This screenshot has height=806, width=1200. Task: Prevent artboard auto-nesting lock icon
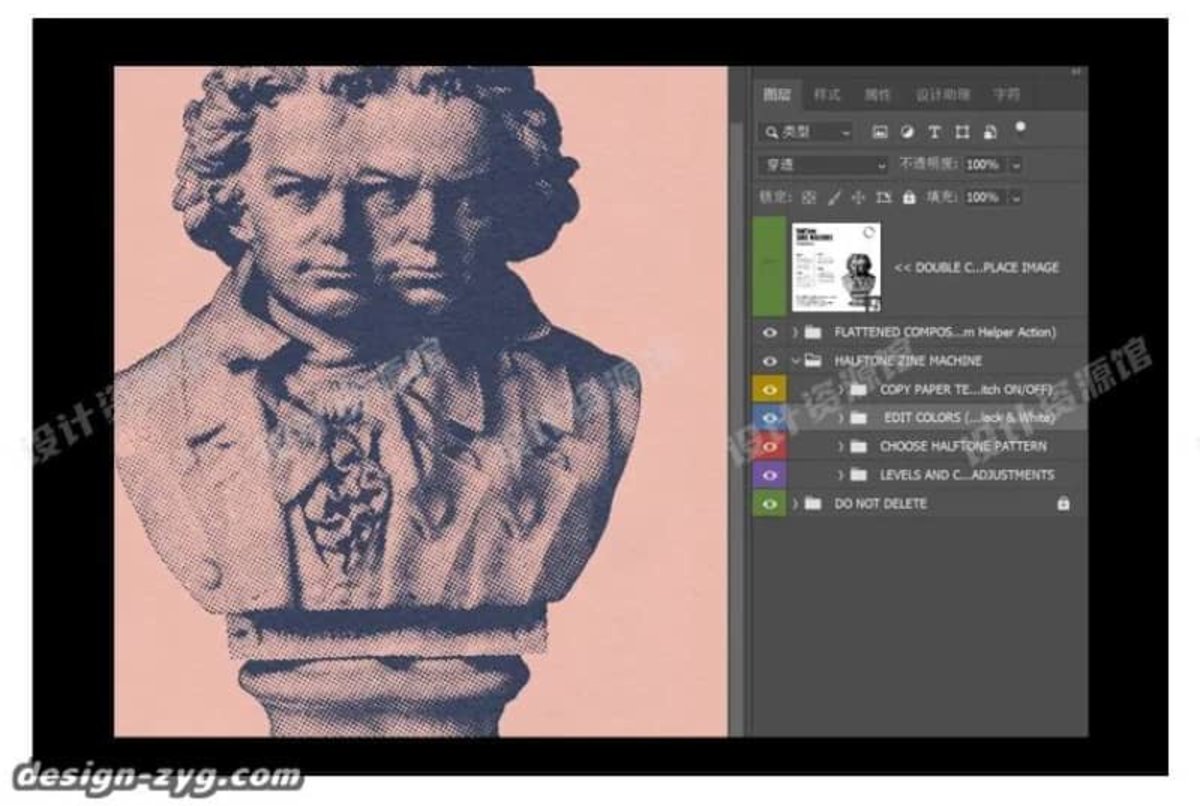(884, 197)
